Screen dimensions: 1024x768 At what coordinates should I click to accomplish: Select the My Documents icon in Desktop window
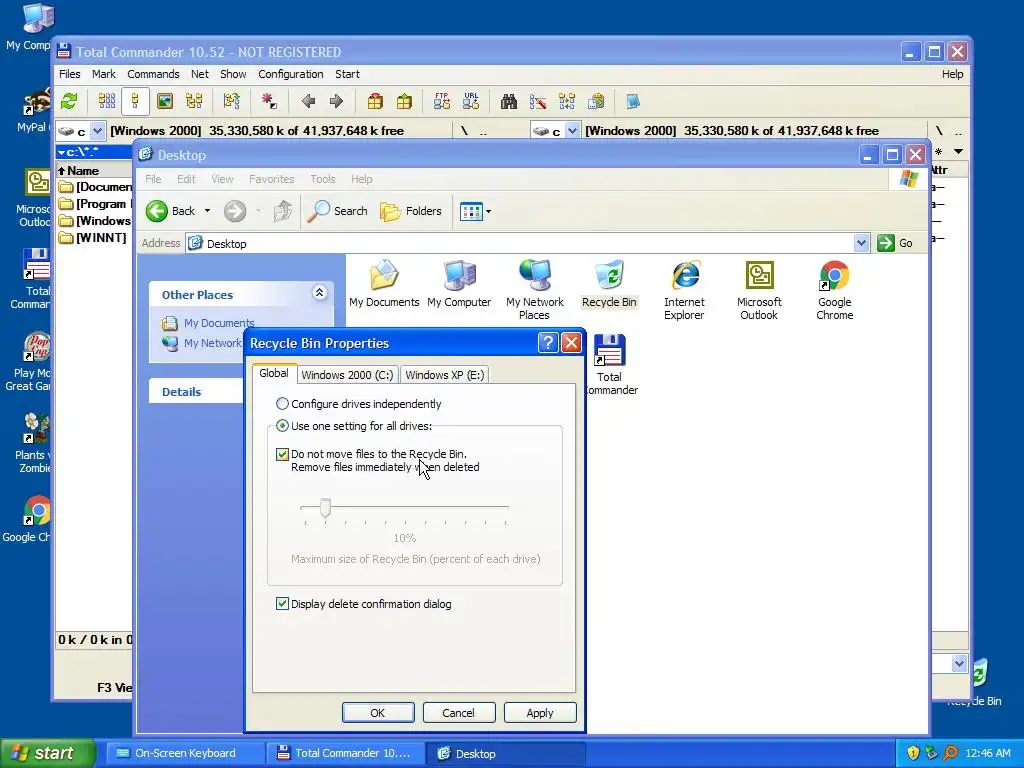(384, 284)
